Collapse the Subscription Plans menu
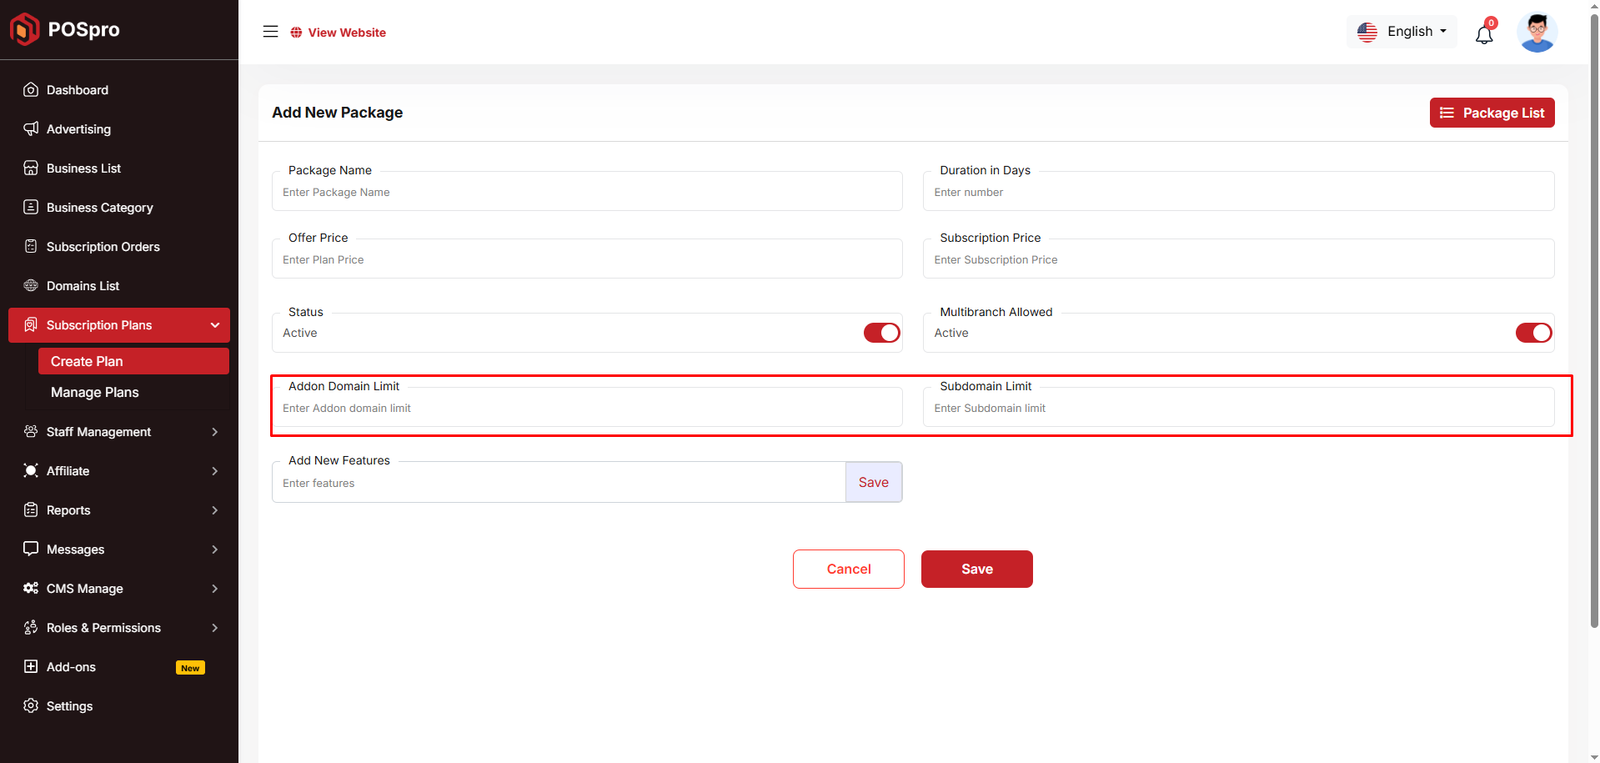The height and width of the screenshot is (763, 1600). (x=214, y=325)
